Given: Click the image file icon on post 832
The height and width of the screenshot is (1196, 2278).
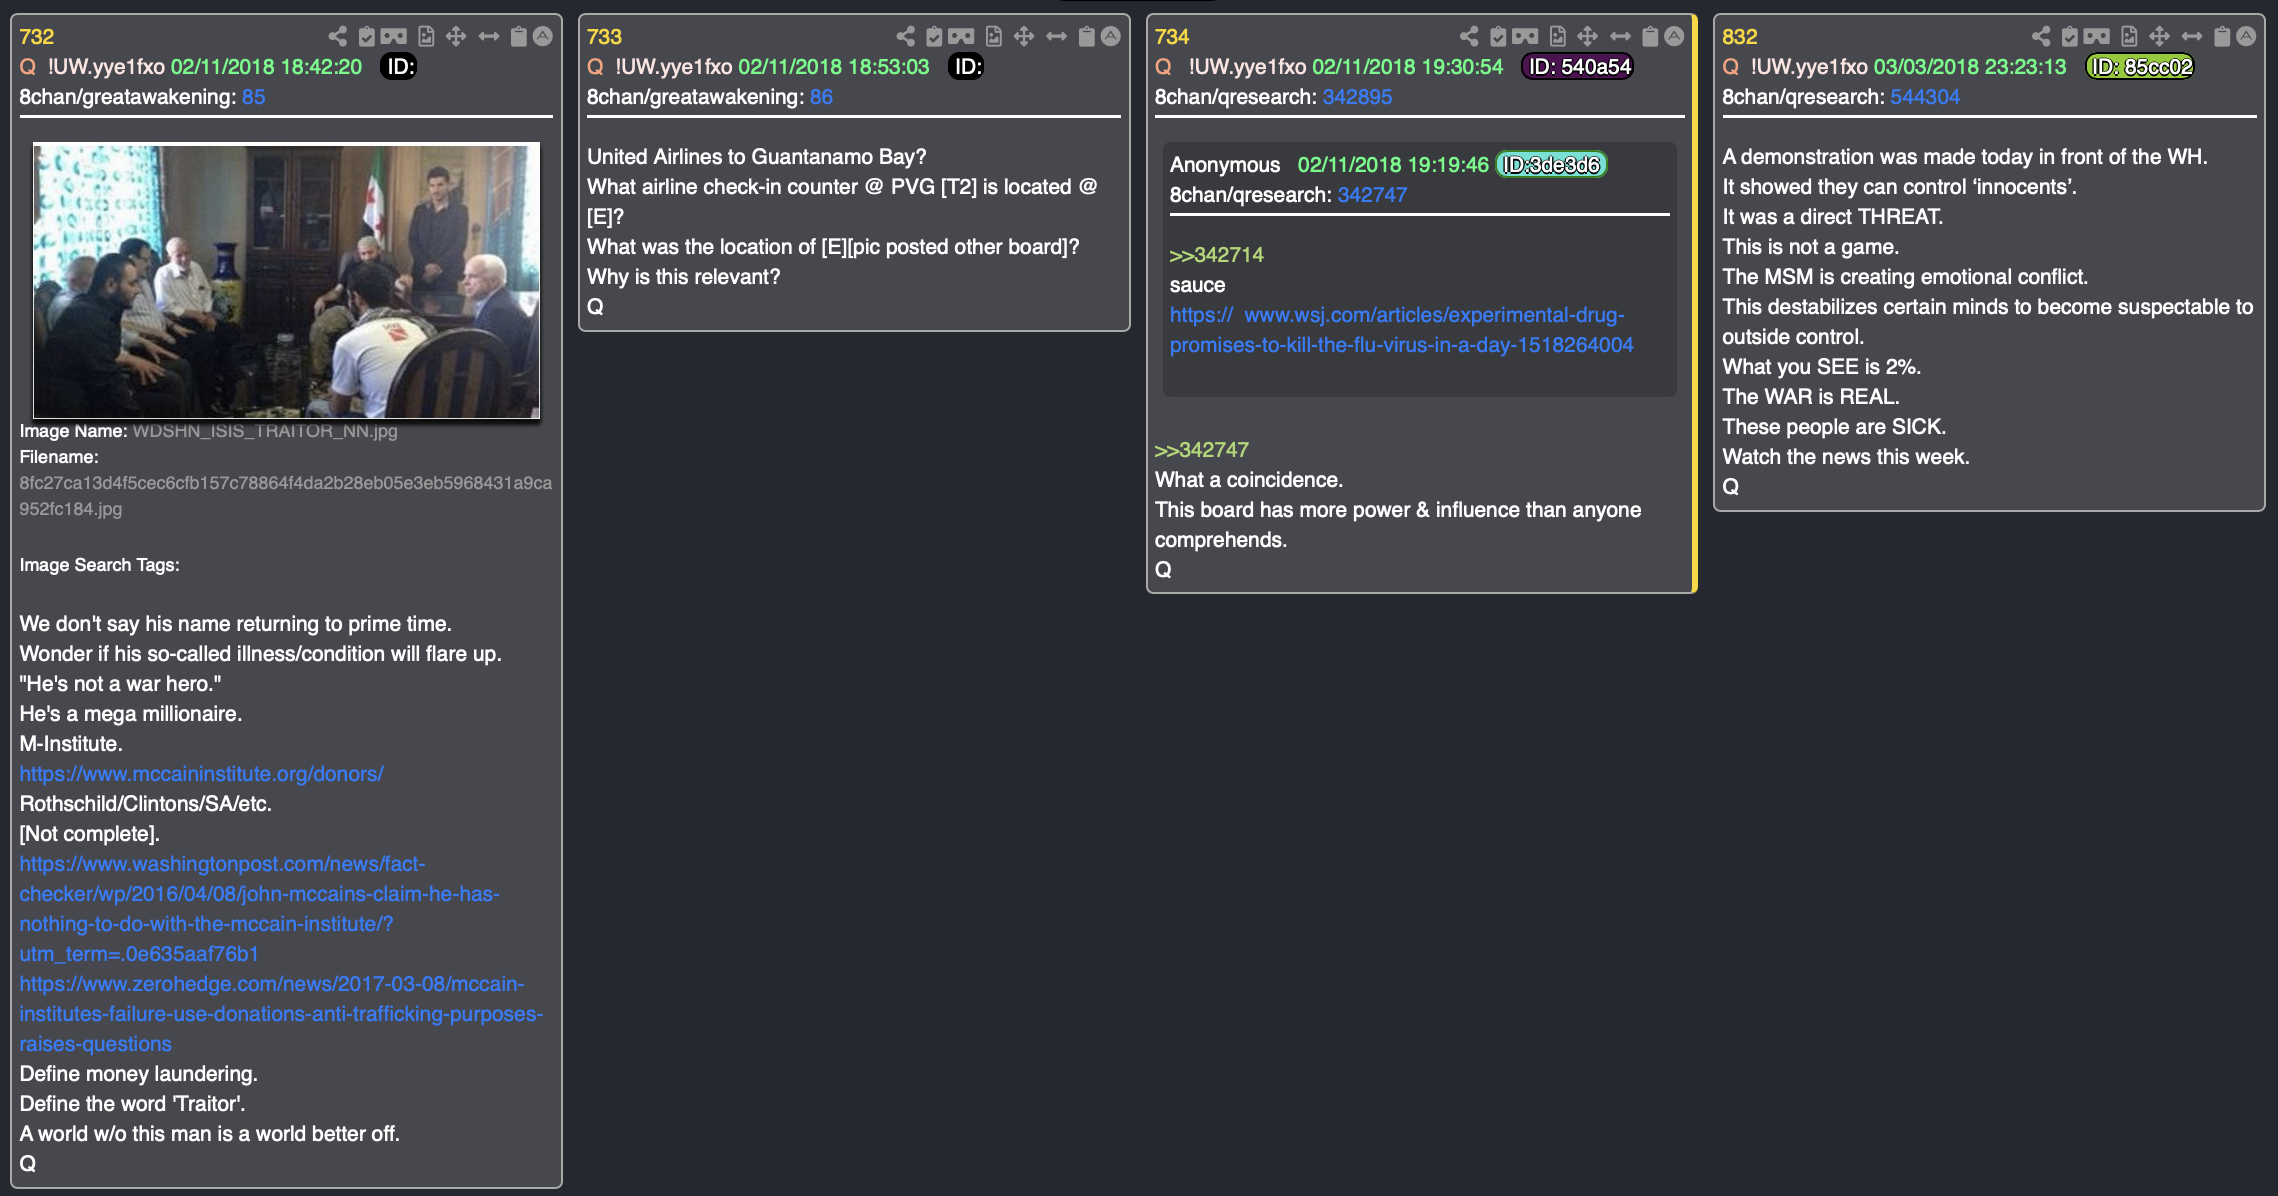Looking at the screenshot, I should click(x=2130, y=37).
